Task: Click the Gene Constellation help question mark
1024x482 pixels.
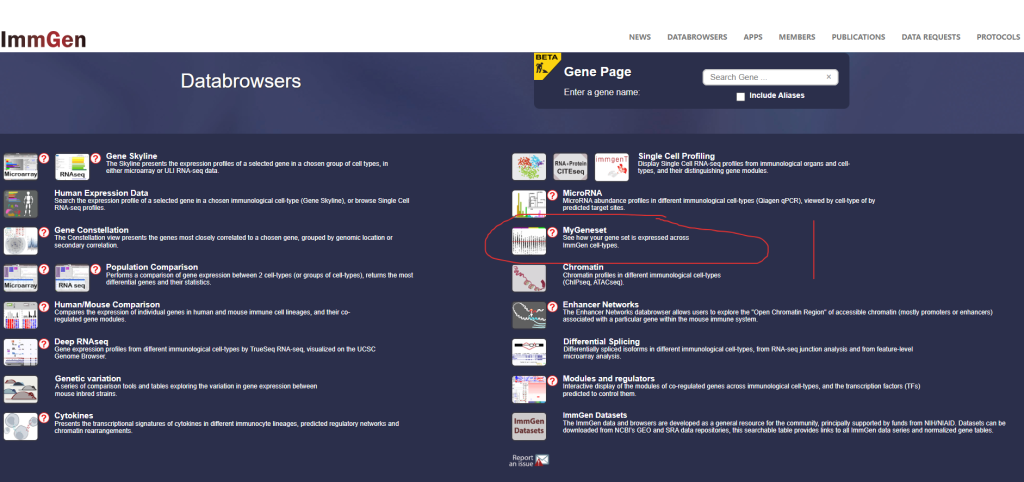Action: coord(44,232)
